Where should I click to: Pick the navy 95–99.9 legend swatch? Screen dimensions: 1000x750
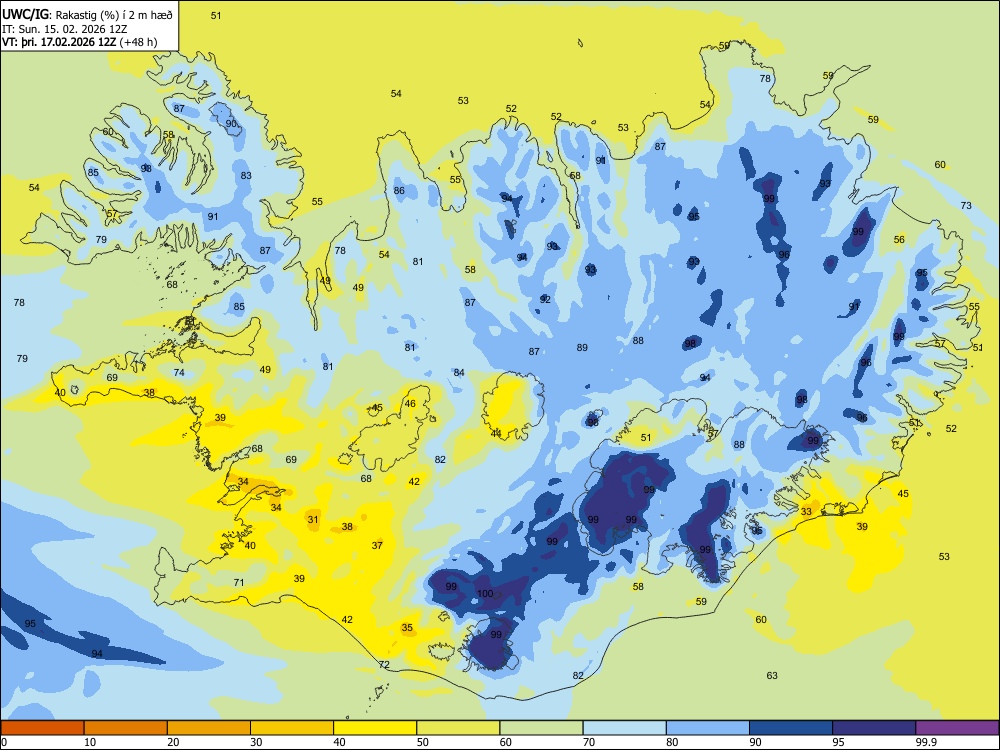(x=874, y=728)
